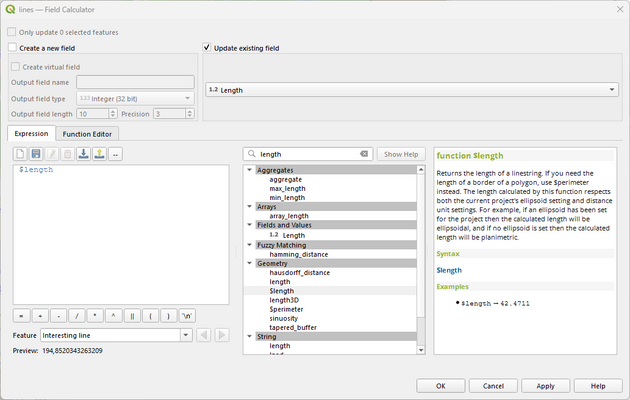Click the edit expression pencil icon
Screen dimensions: 630x400
click(52, 154)
